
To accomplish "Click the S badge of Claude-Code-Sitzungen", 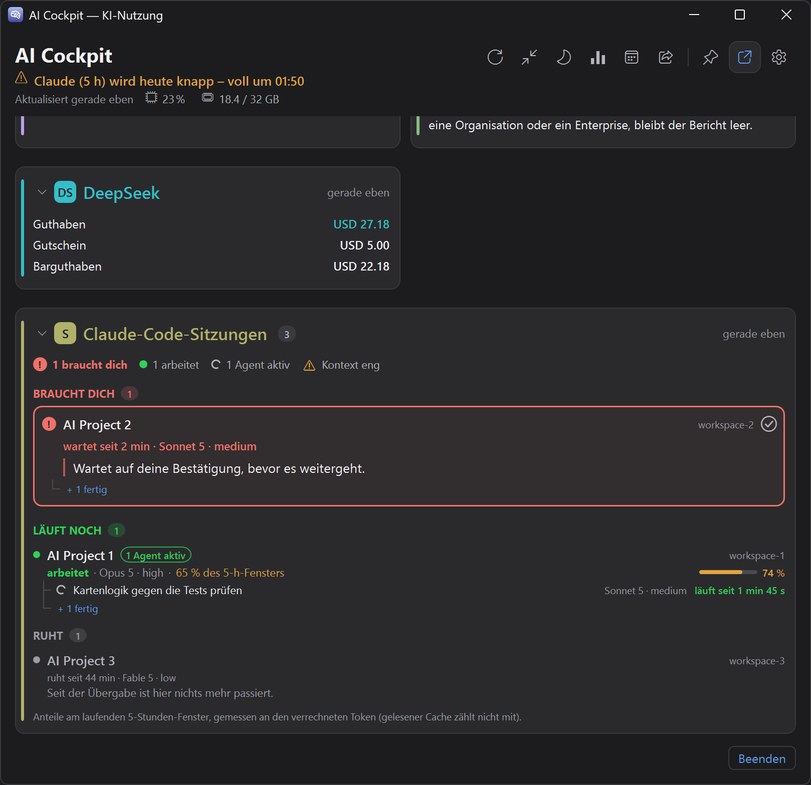I will click(65, 334).
